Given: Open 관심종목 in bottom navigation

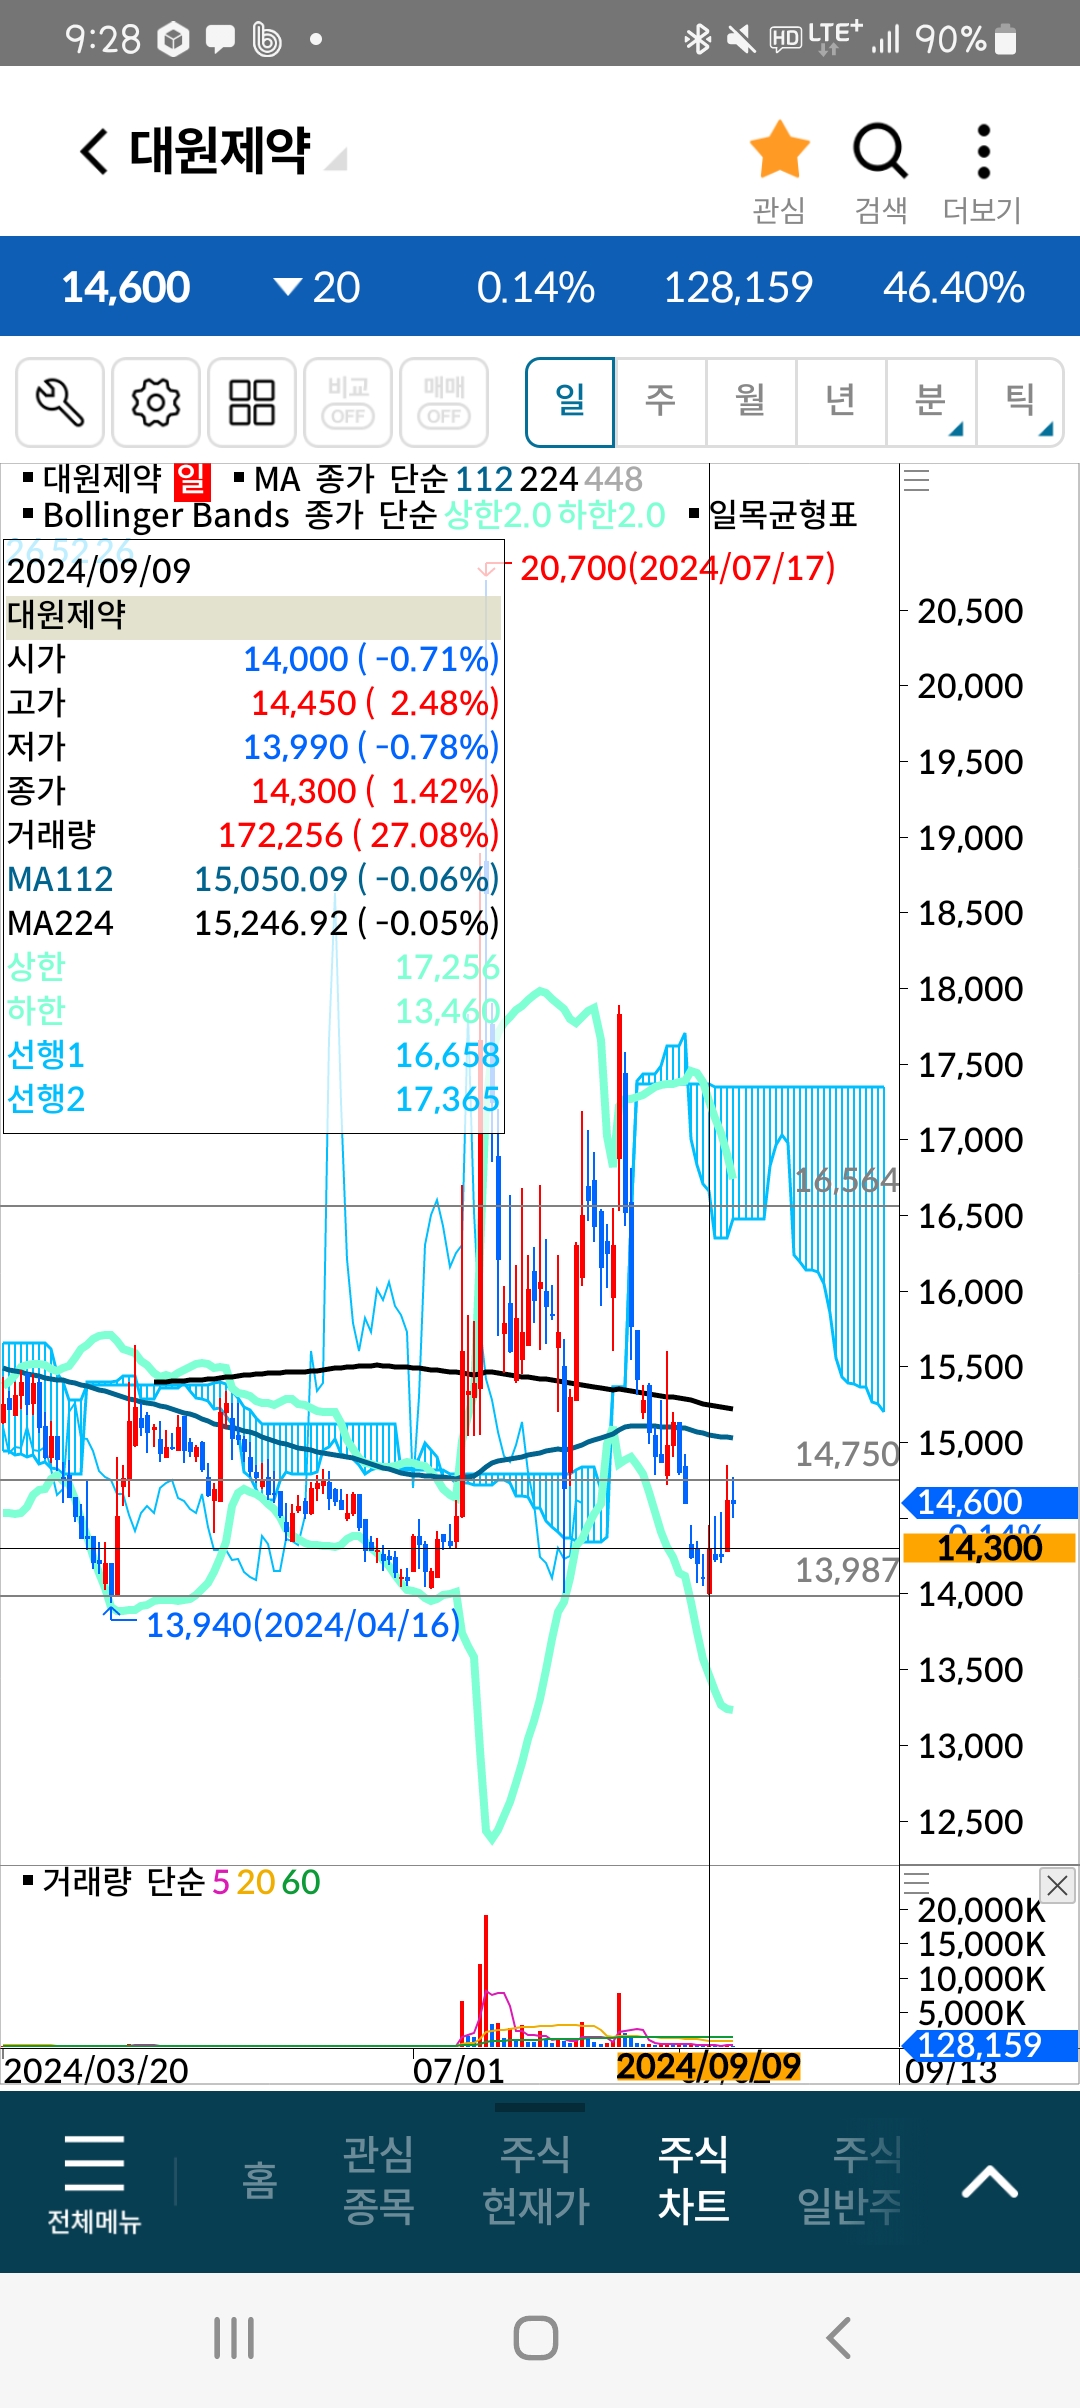Looking at the screenshot, I should [x=378, y=2180].
